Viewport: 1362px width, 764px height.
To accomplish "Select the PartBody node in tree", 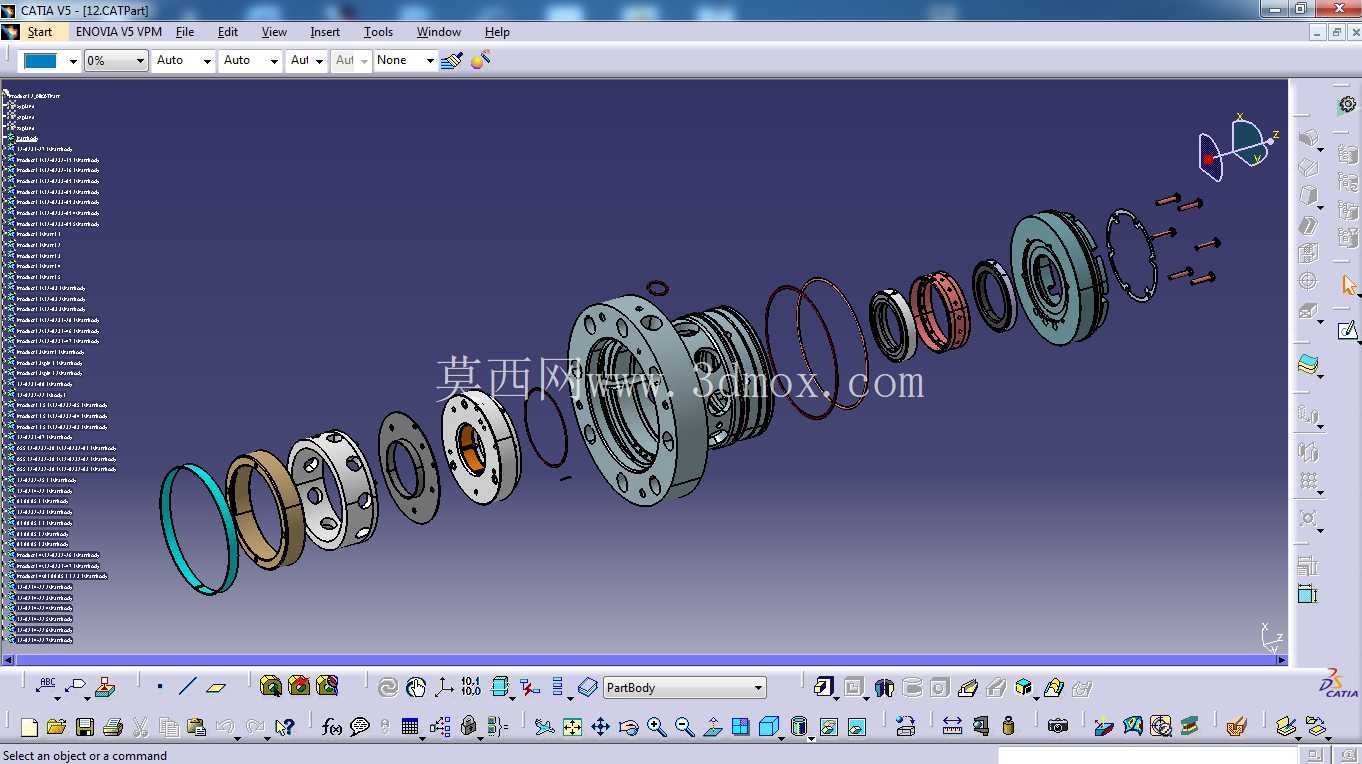I will [26, 138].
